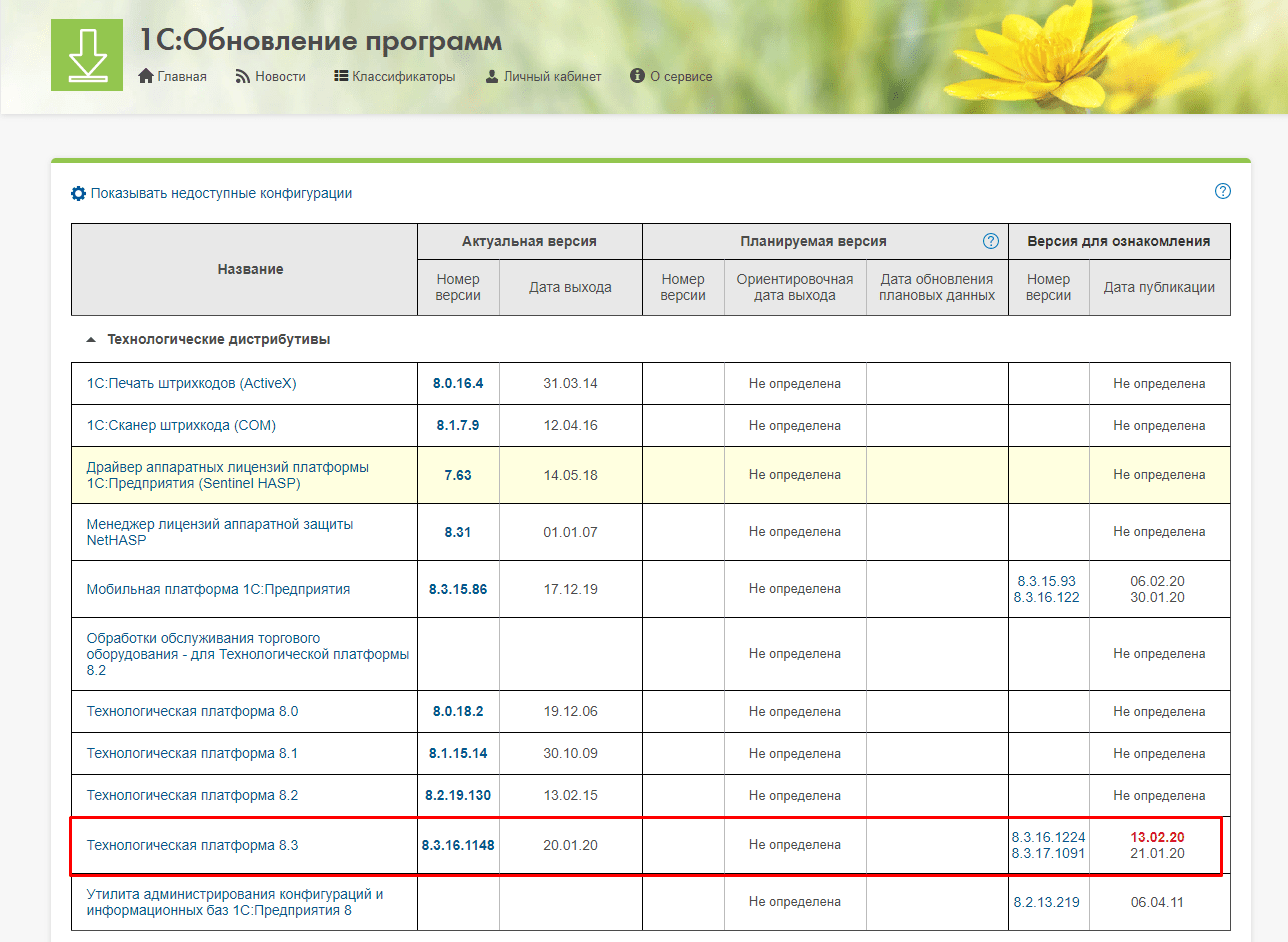Click Ориентировочная дата выхода column header
Image resolution: width=1288 pixels, height=942 pixels.
tap(795, 287)
